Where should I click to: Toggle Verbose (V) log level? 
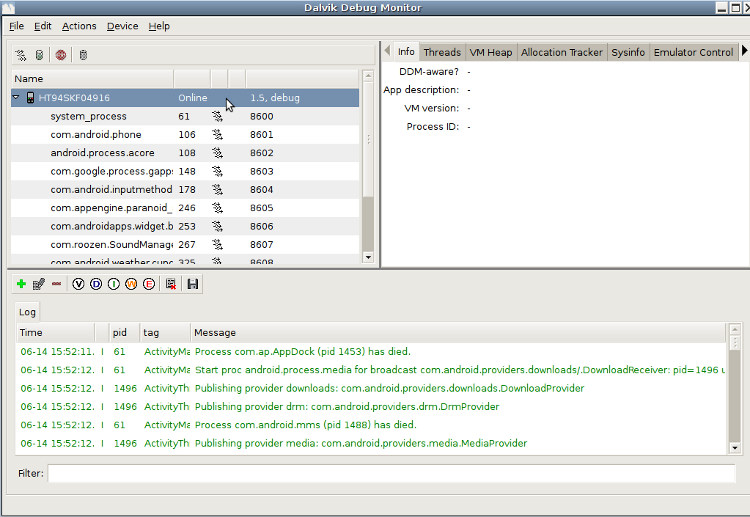pos(79,284)
